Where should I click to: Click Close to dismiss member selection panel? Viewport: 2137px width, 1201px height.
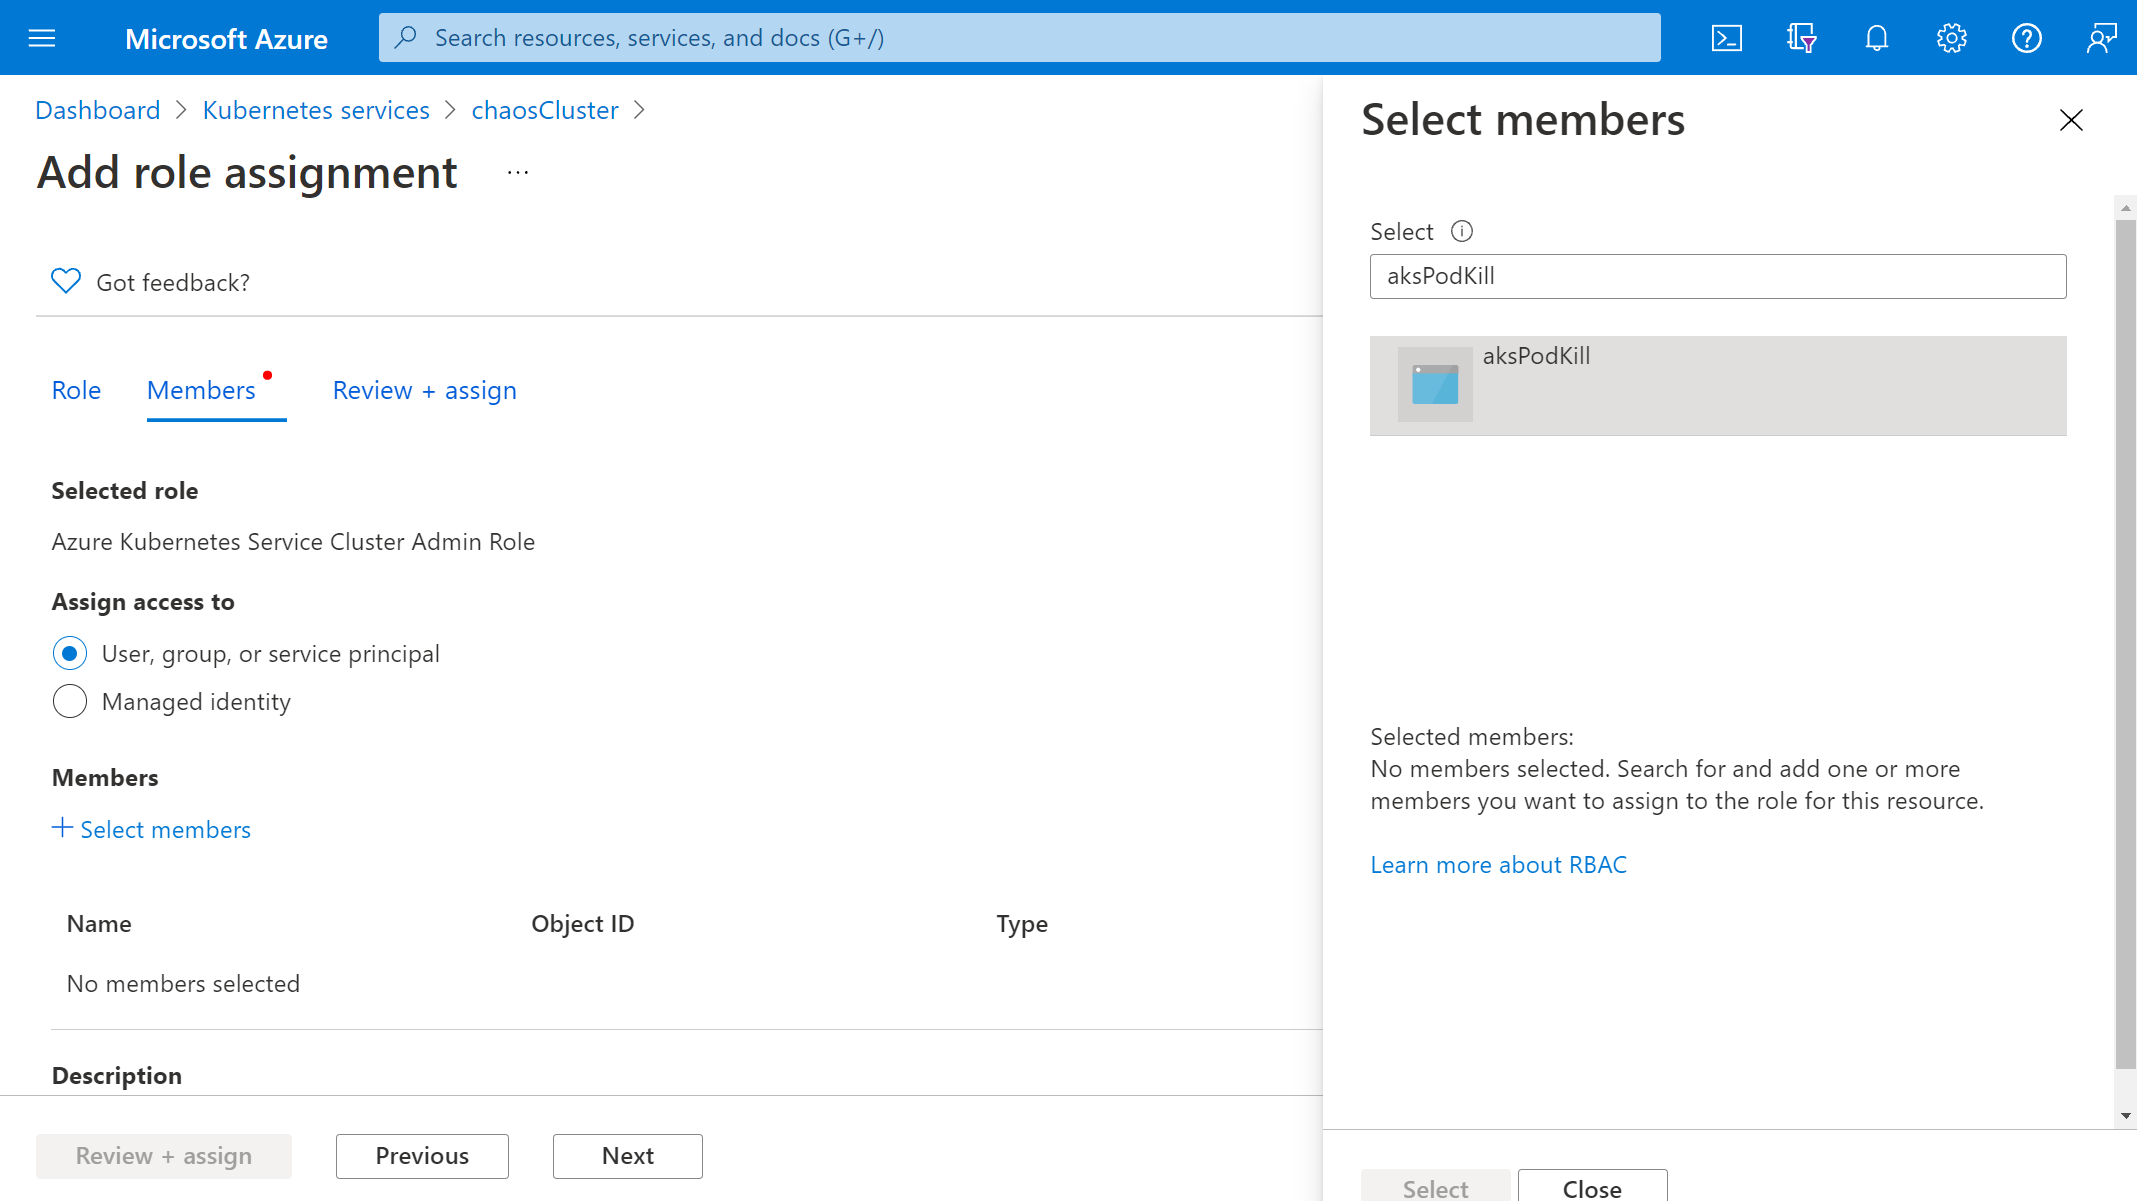coord(1591,1188)
